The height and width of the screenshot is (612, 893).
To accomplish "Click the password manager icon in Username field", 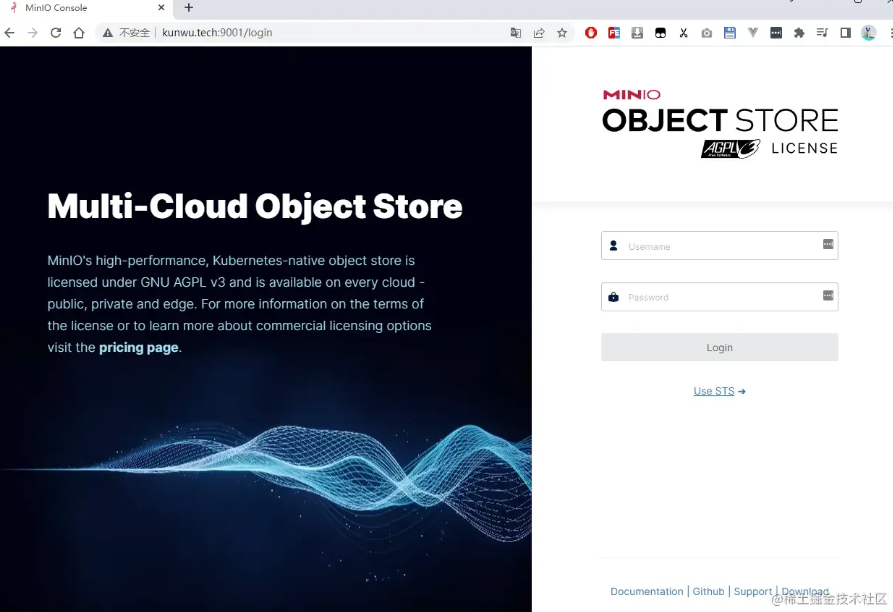I will click(x=828, y=244).
